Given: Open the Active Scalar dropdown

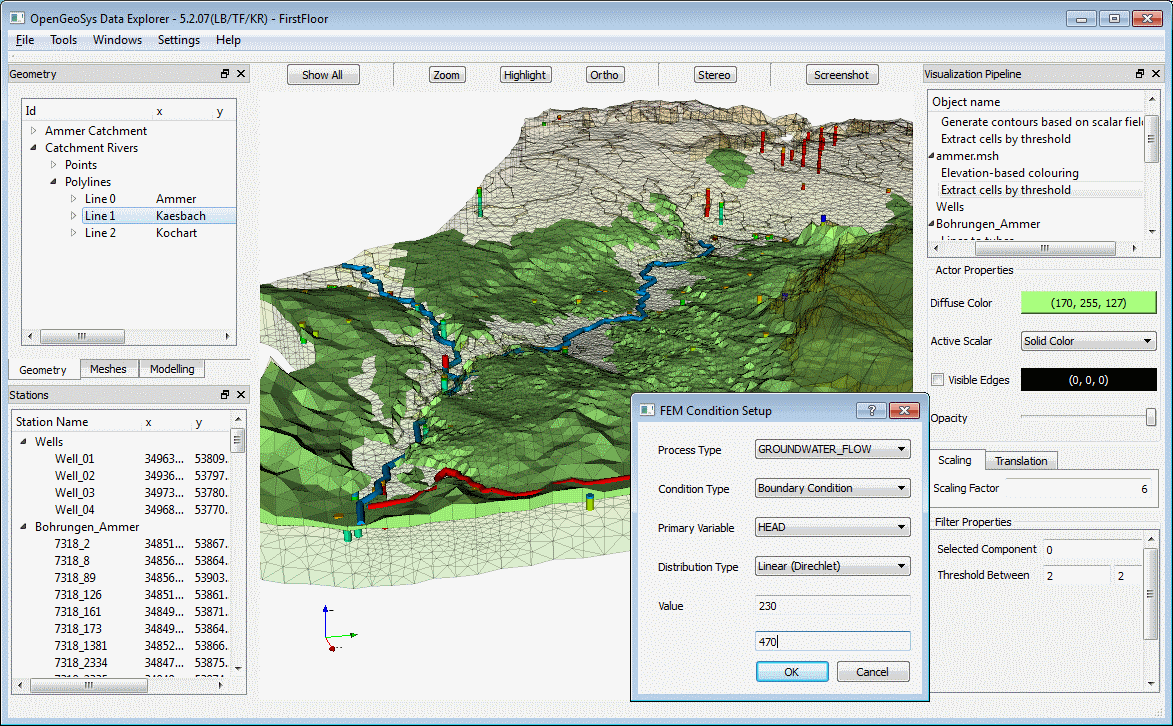Looking at the screenshot, I should (x=1088, y=341).
